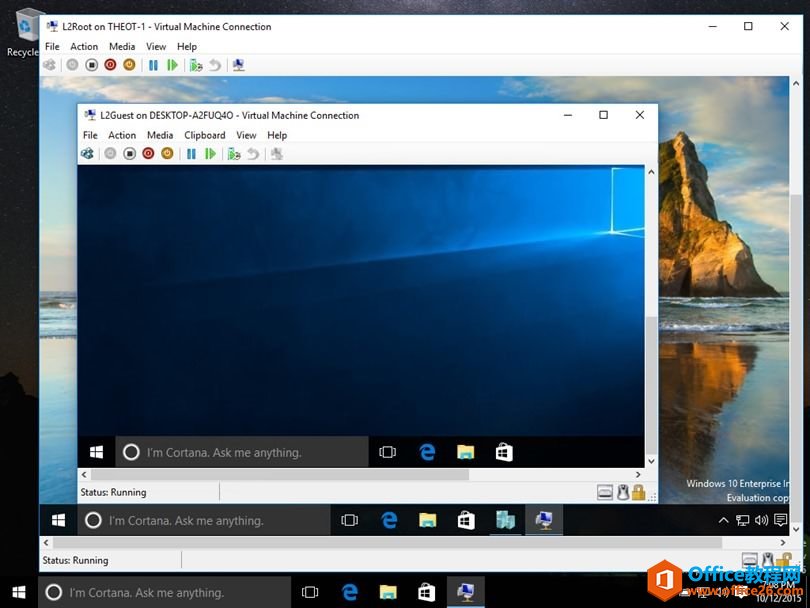Image resolution: width=810 pixels, height=608 pixels.
Task: Open View menu in L2Root window
Action: (156, 46)
